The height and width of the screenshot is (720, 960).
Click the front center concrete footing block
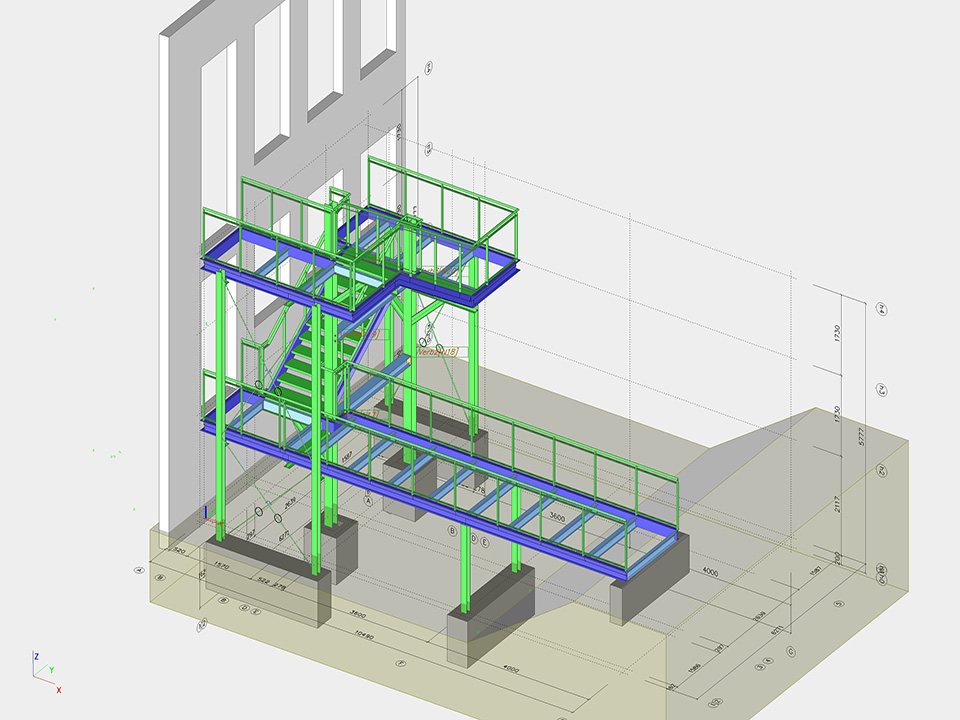[490, 615]
